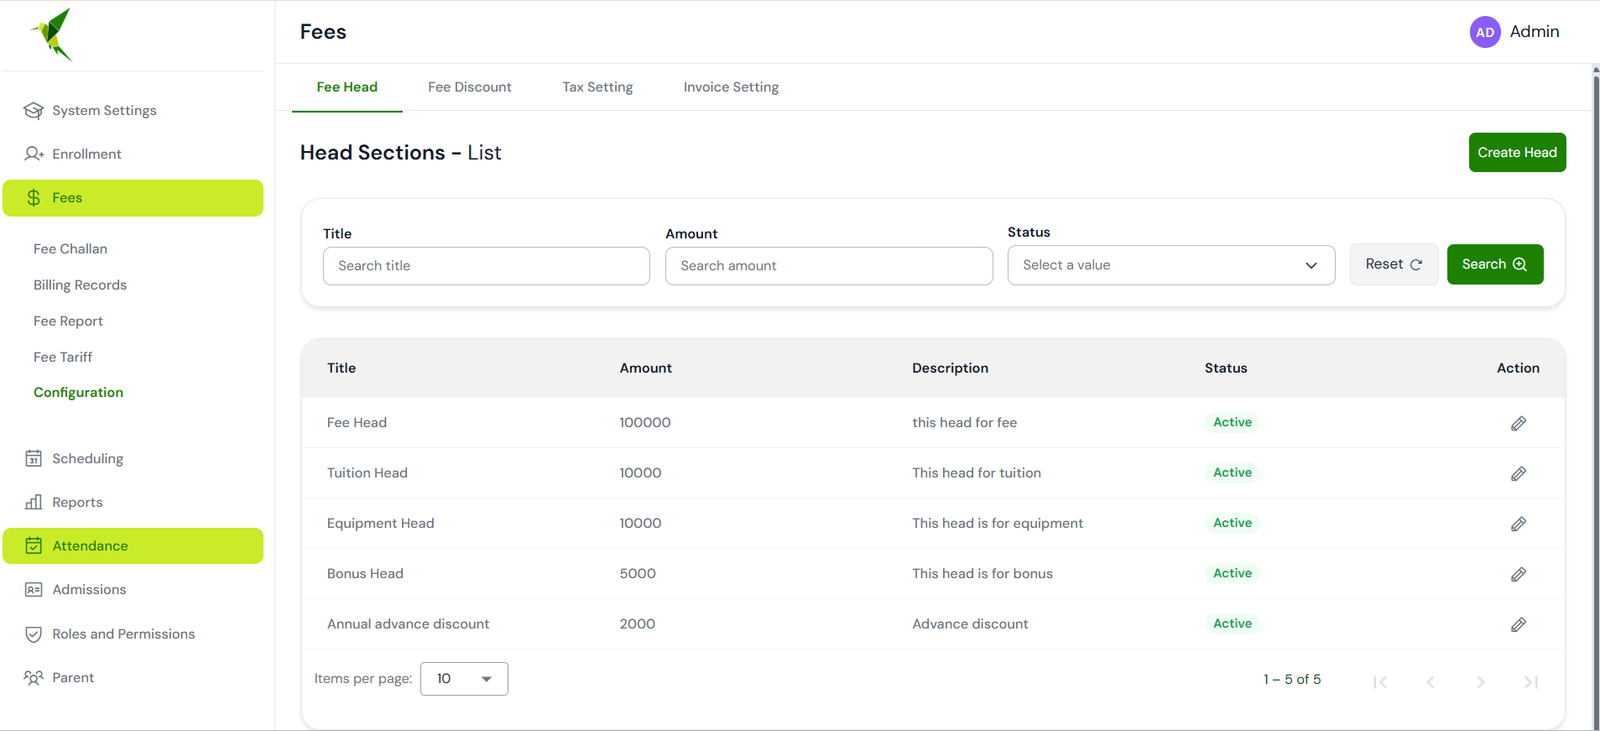
Task: Edit the Tuition Head row pencil icon
Action: [x=1518, y=473]
